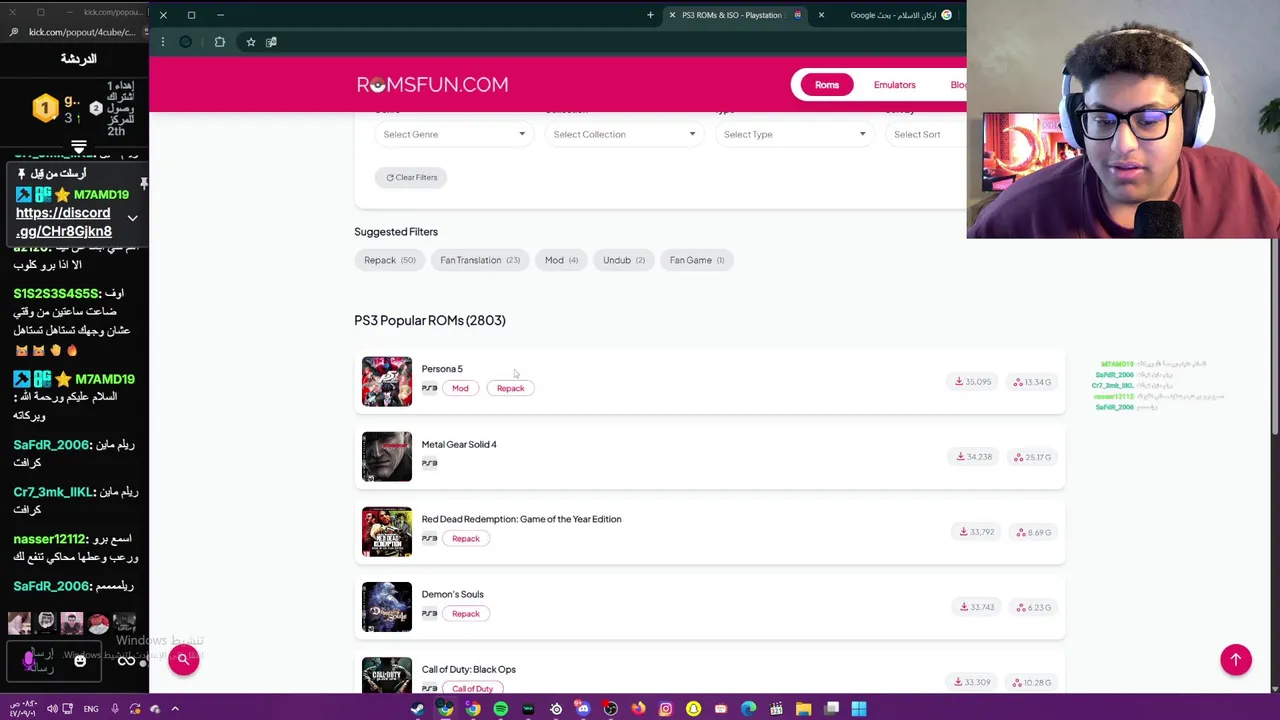Open the Persona 5 cover thumbnail
This screenshot has width=1280, height=720.
pyautogui.click(x=387, y=382)
